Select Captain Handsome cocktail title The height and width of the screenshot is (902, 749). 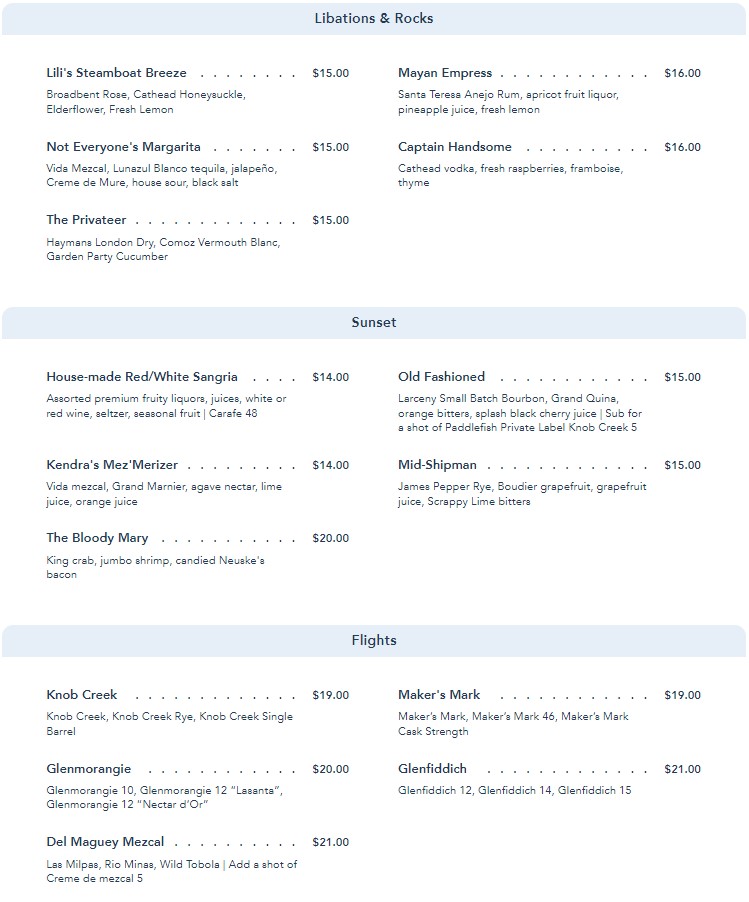pos(455,147)
